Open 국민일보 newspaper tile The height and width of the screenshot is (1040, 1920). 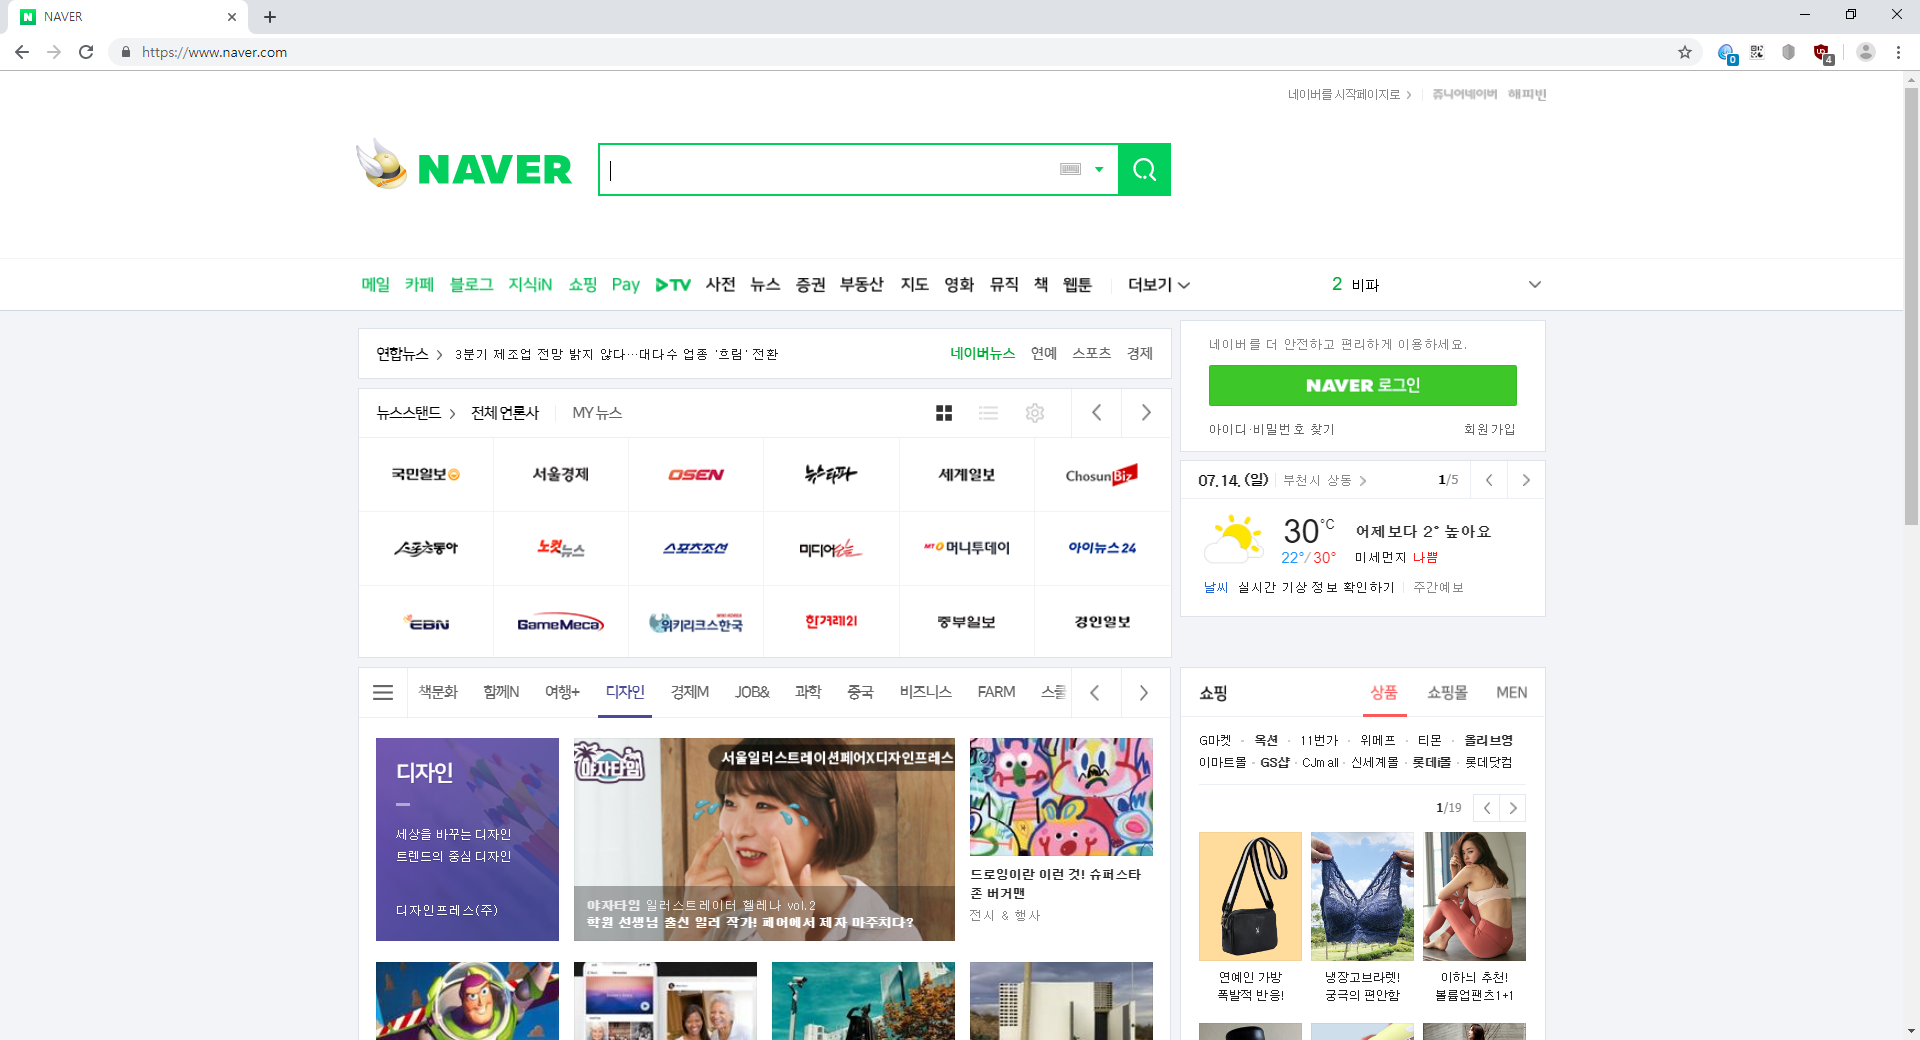coord(426,474)
